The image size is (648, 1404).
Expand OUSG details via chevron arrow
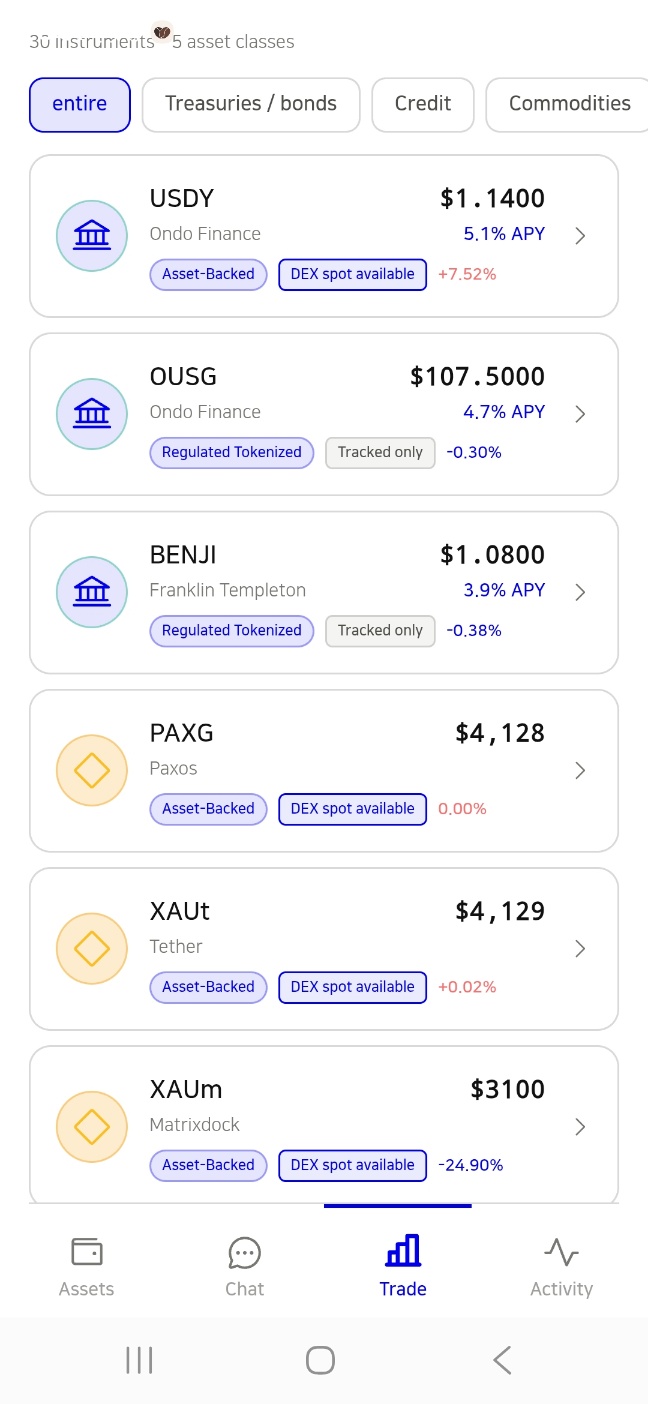click(x=580, y=414)
